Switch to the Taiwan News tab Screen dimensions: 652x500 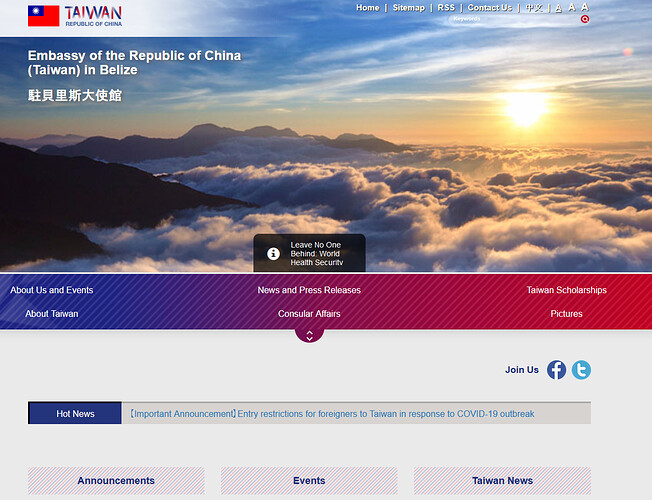[x=502, y=481]
